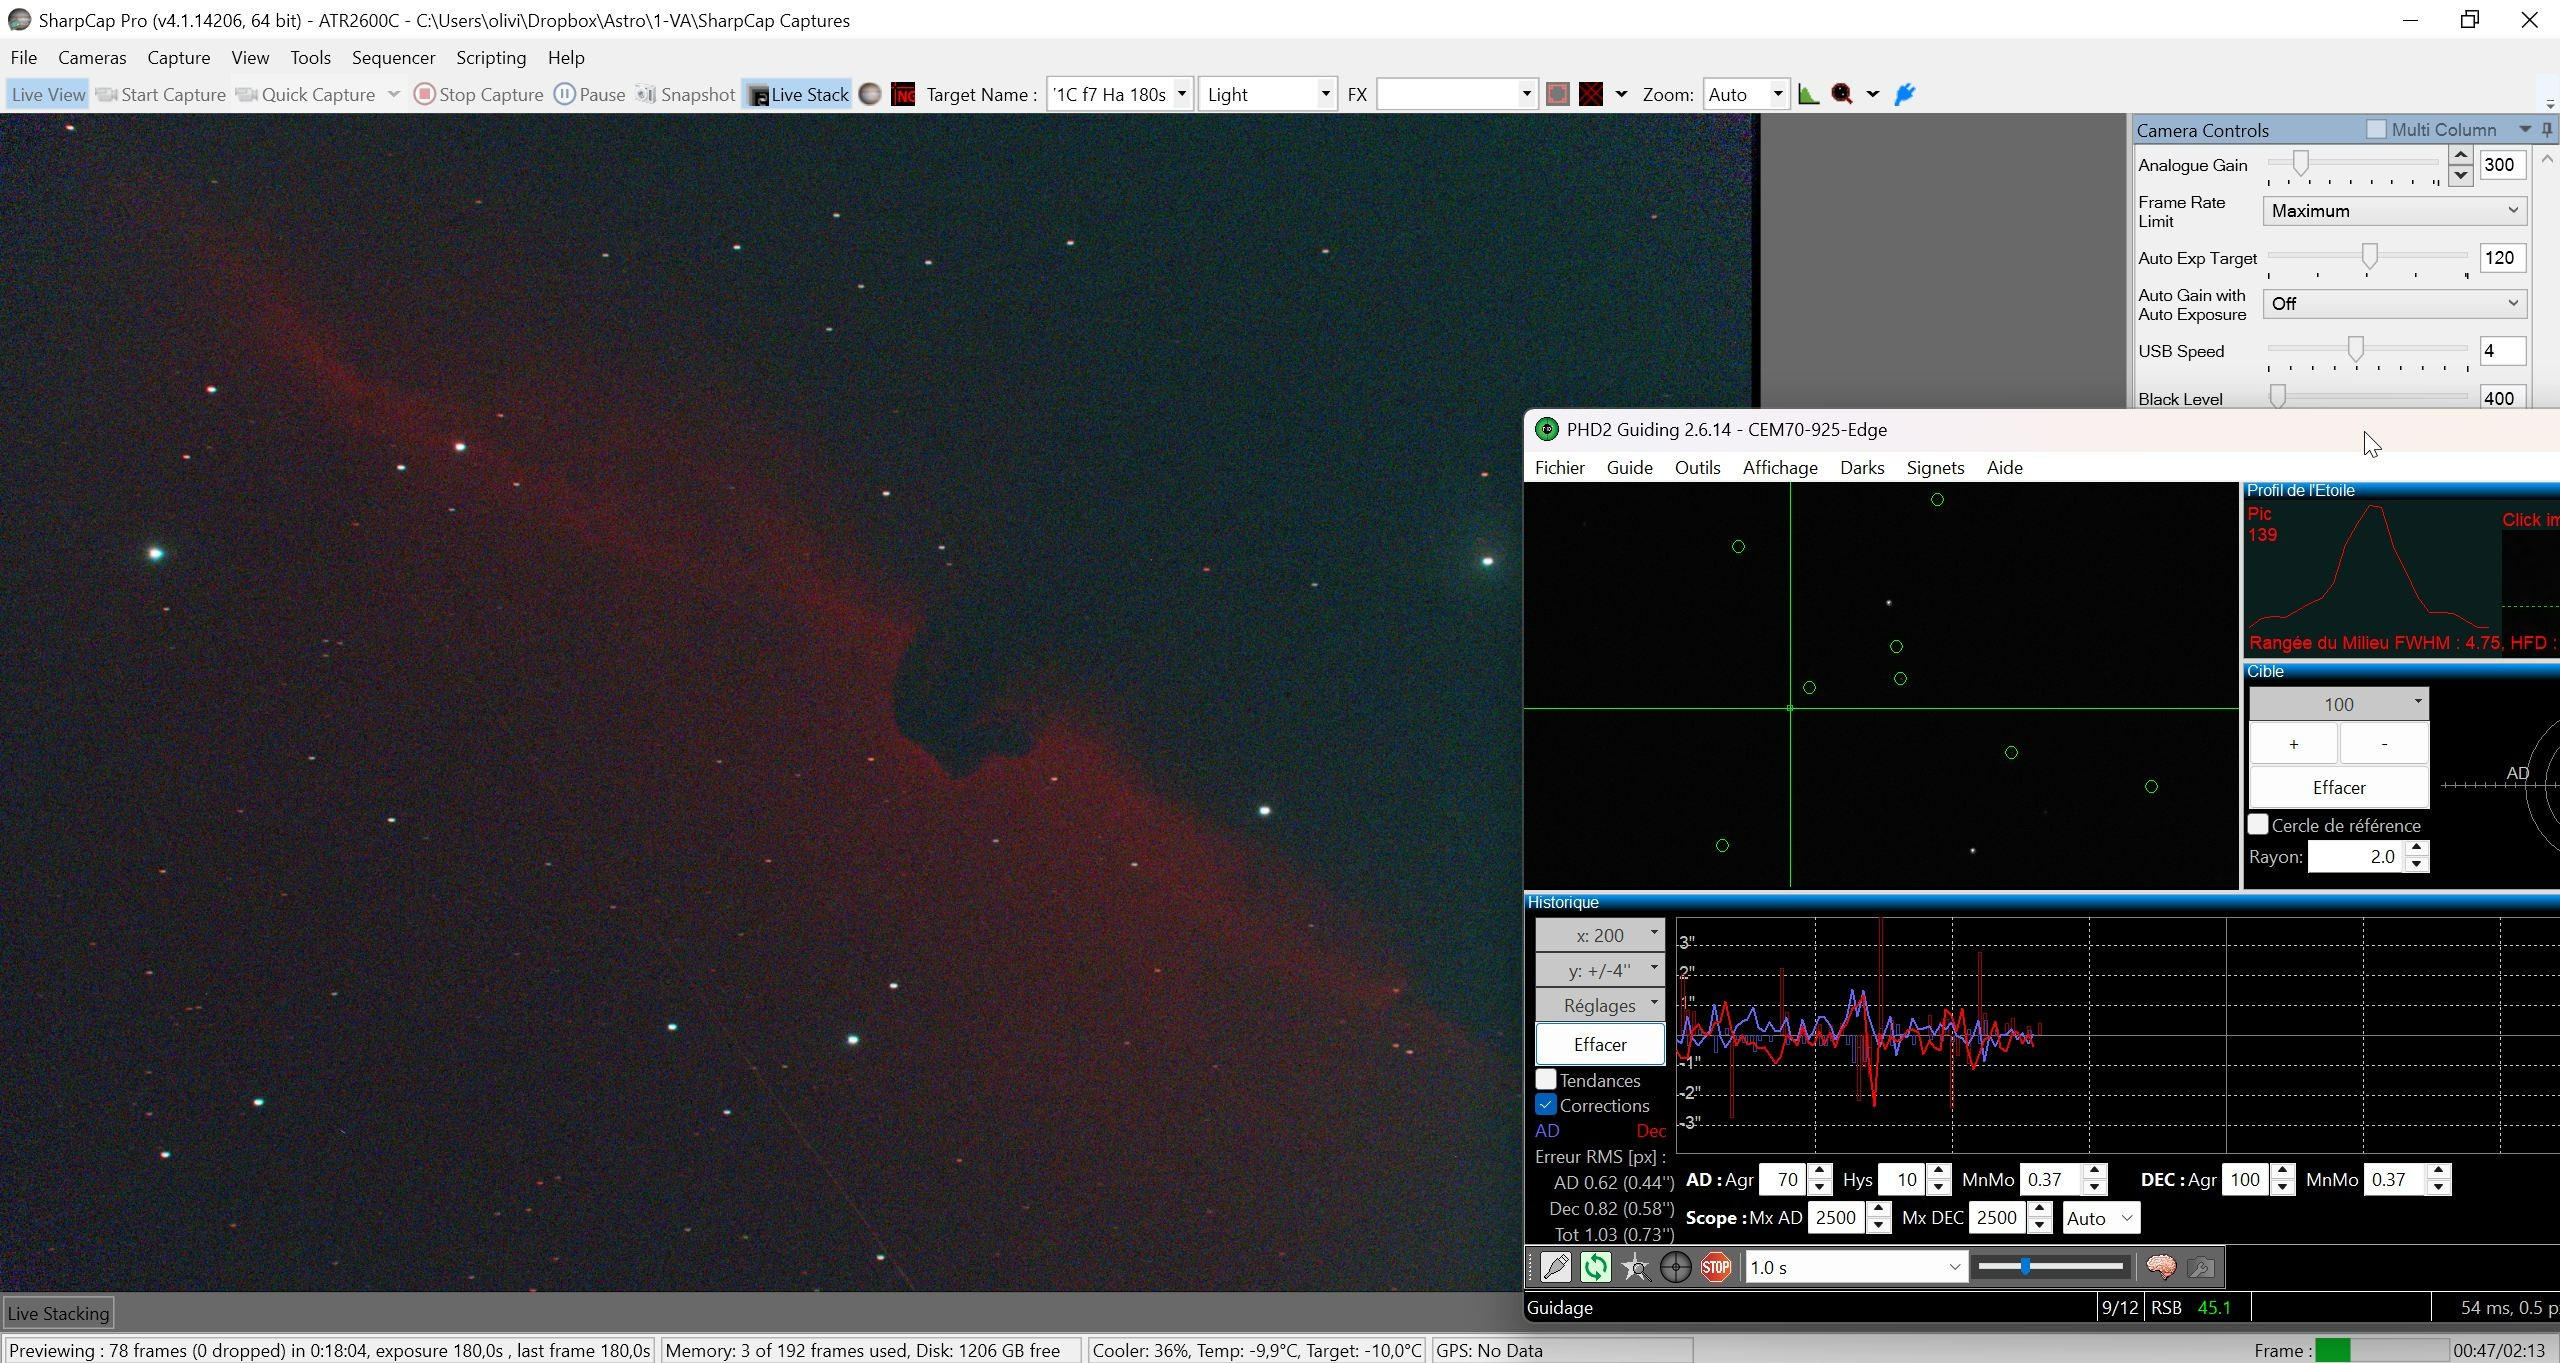The height and width of the screenshot is (1363, 2560).
Task: Expand the Zoom Auto dropdown
Action: coord(1745,94)
